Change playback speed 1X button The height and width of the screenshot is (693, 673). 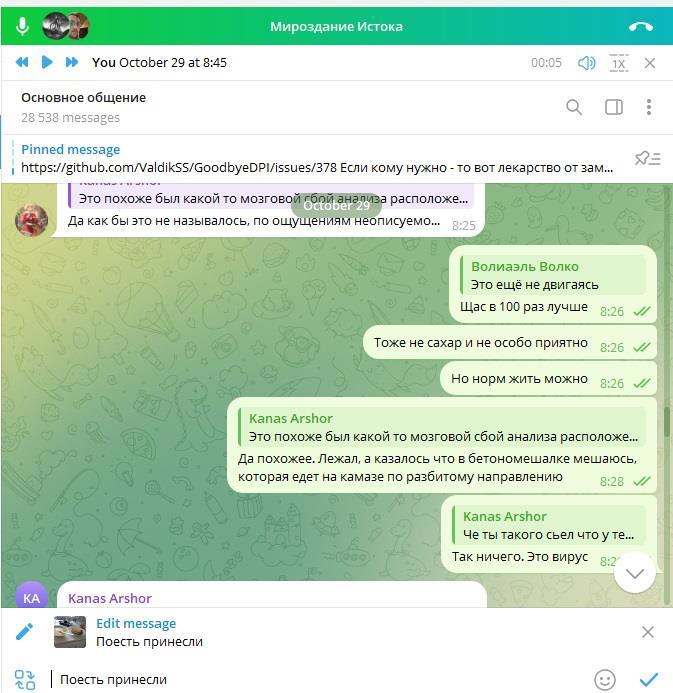[x=619, y=63]
